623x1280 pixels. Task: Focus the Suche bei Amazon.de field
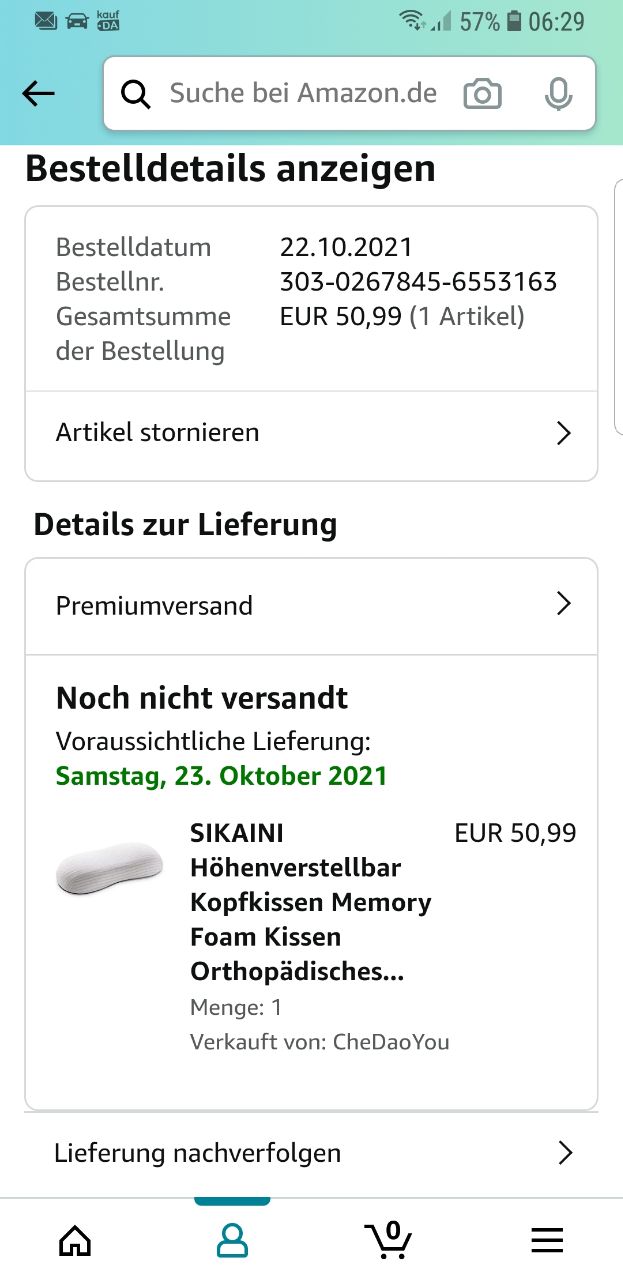click(303, 94)
